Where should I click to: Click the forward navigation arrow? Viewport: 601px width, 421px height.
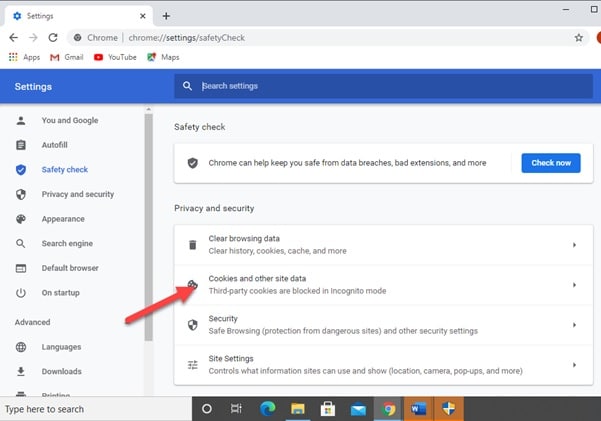tap(33, 38)
